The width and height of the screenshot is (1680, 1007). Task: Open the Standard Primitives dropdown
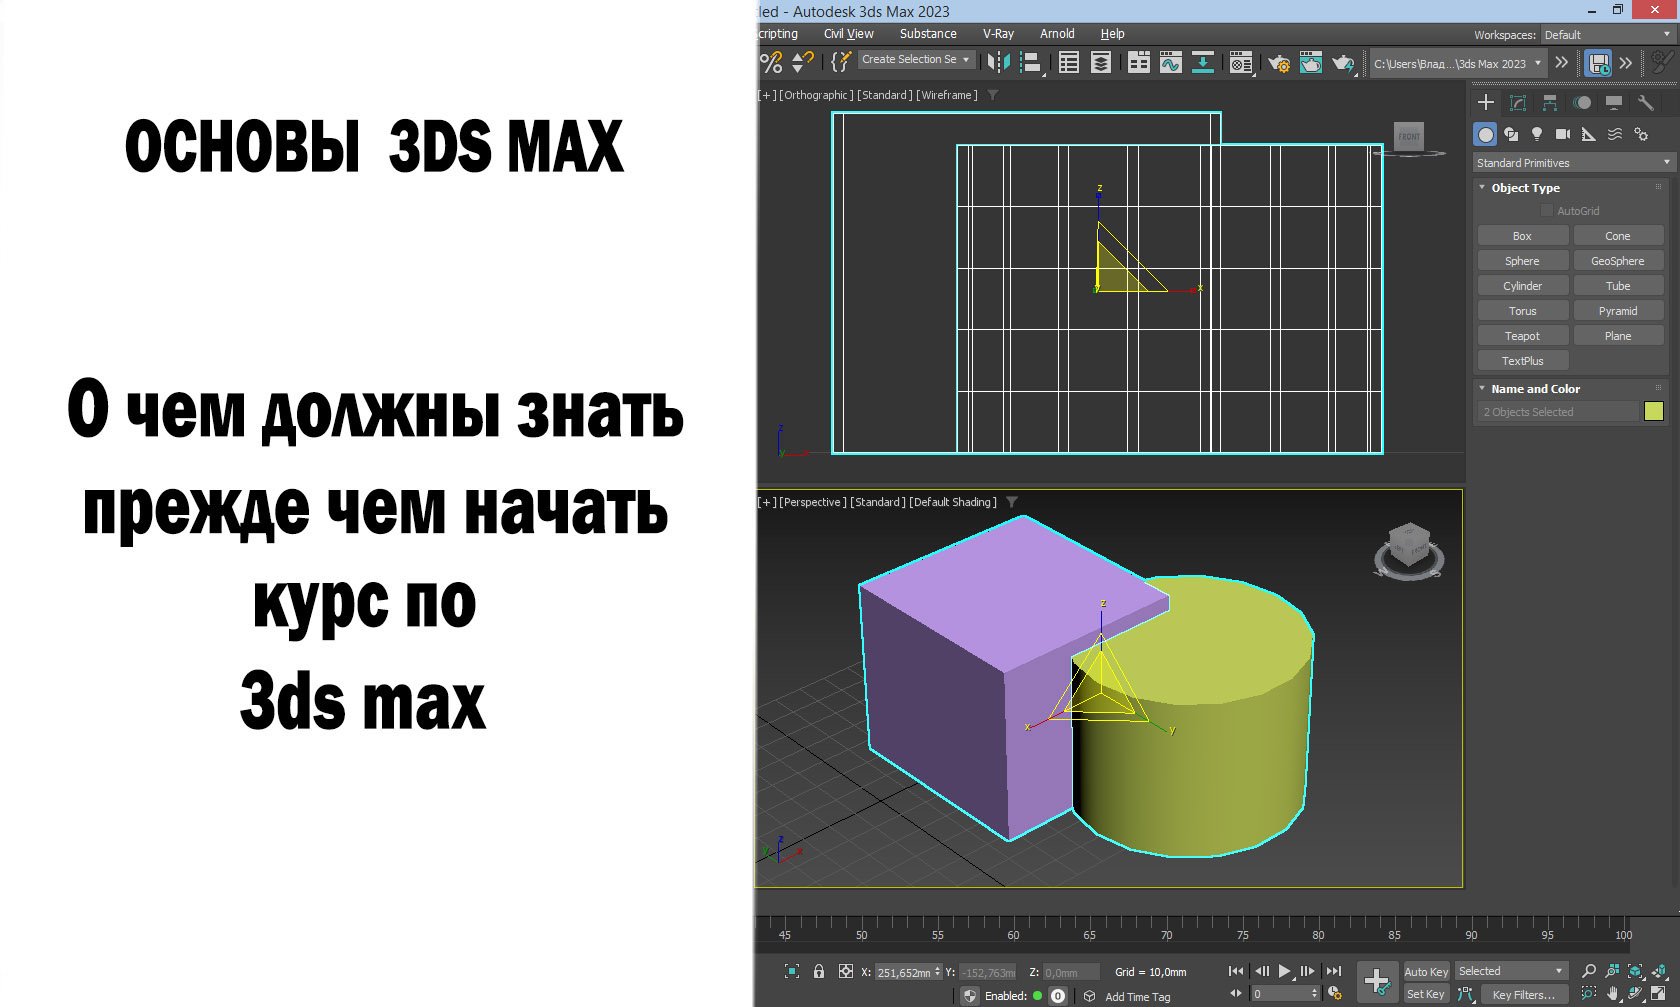(1574, 163)
